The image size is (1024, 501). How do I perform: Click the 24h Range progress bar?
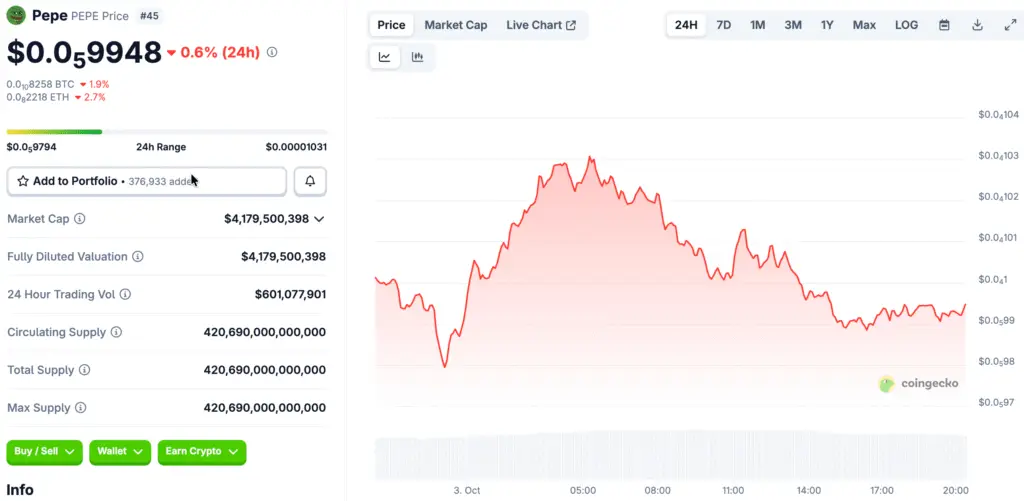166,131
